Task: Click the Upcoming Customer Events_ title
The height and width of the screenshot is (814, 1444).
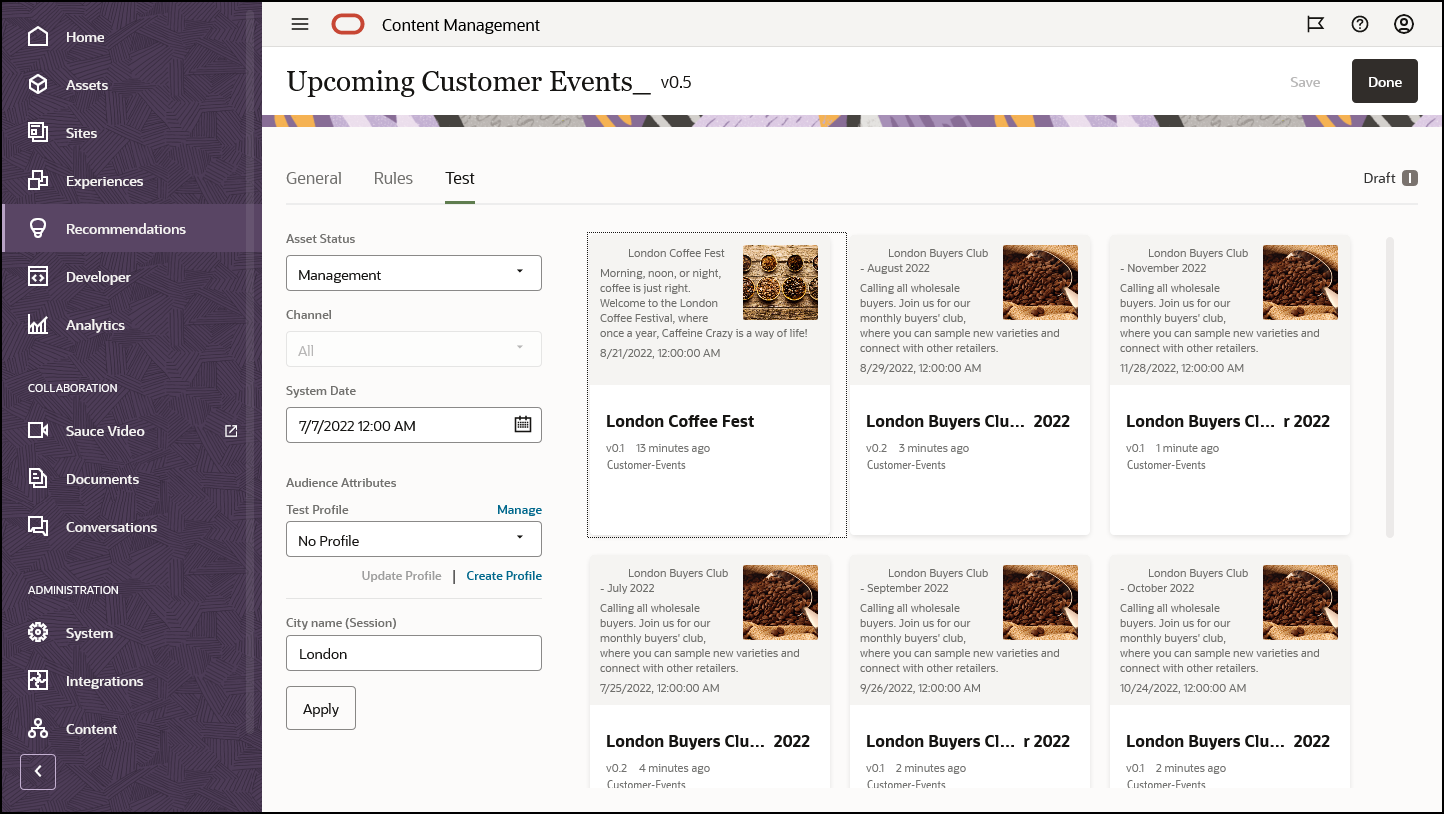Action: click(x=468, y=81)
